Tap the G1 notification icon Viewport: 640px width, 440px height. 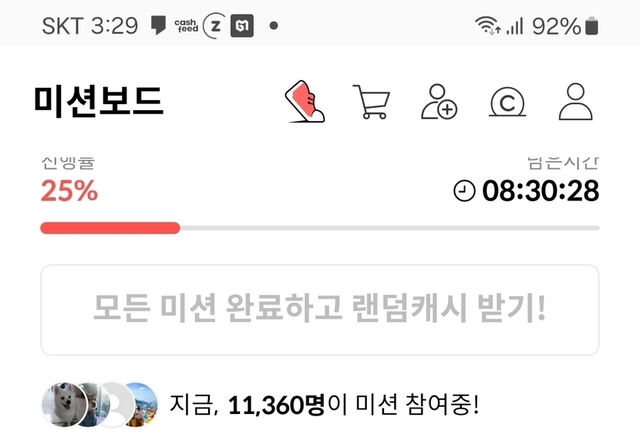(242, 26)
